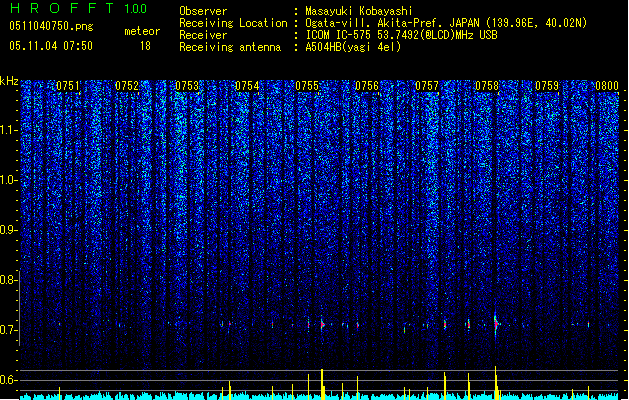Click the strongest meteor echo after 0758
This screenshot has width=629, height=400.
coord(496,323)
